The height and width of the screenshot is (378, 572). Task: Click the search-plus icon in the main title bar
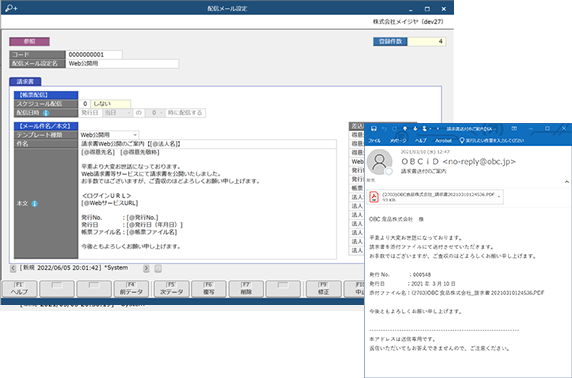11,8
